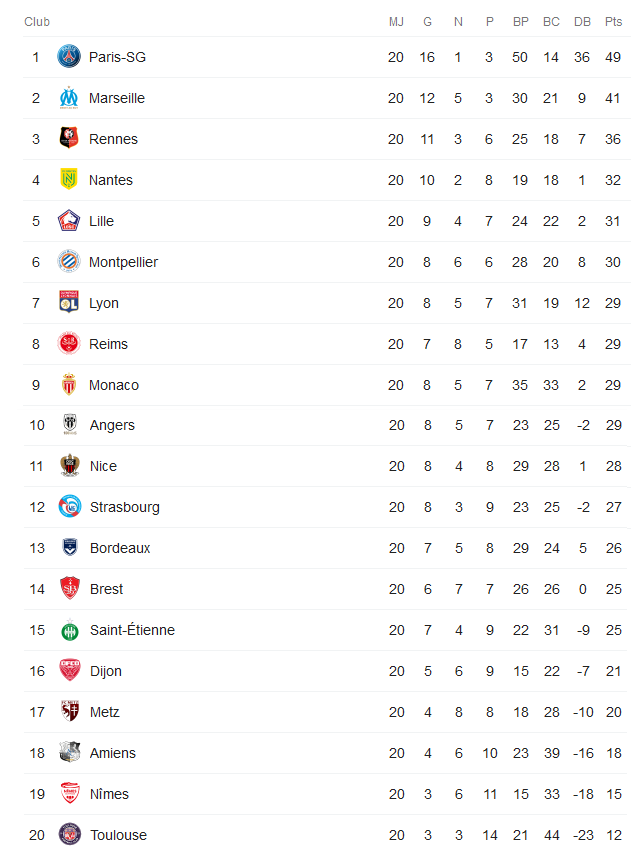Select the Strasbourg blue circular logo
The height and width of the screenshot is (866, 640).
point(70,506)
